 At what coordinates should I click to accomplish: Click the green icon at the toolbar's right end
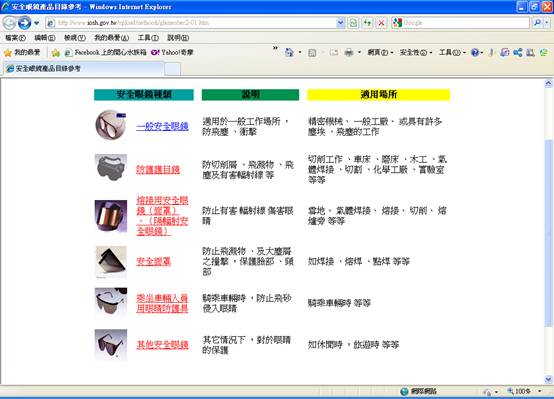click(x=543, y=53)
